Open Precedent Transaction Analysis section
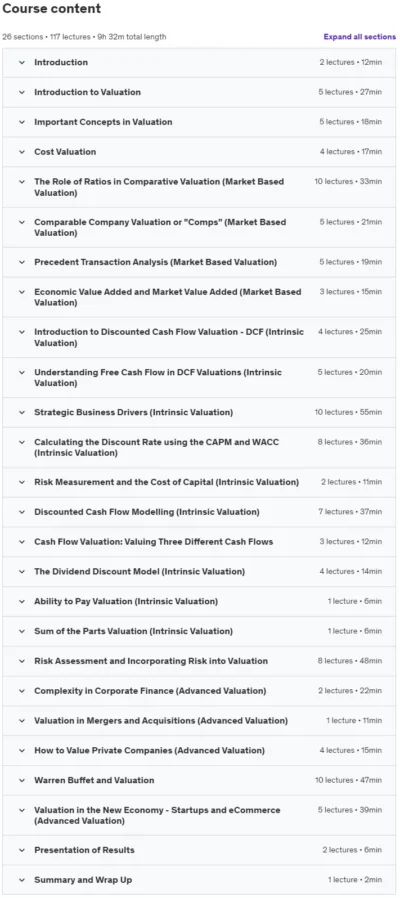Screen dimensions: 400x898 [199, 262]
